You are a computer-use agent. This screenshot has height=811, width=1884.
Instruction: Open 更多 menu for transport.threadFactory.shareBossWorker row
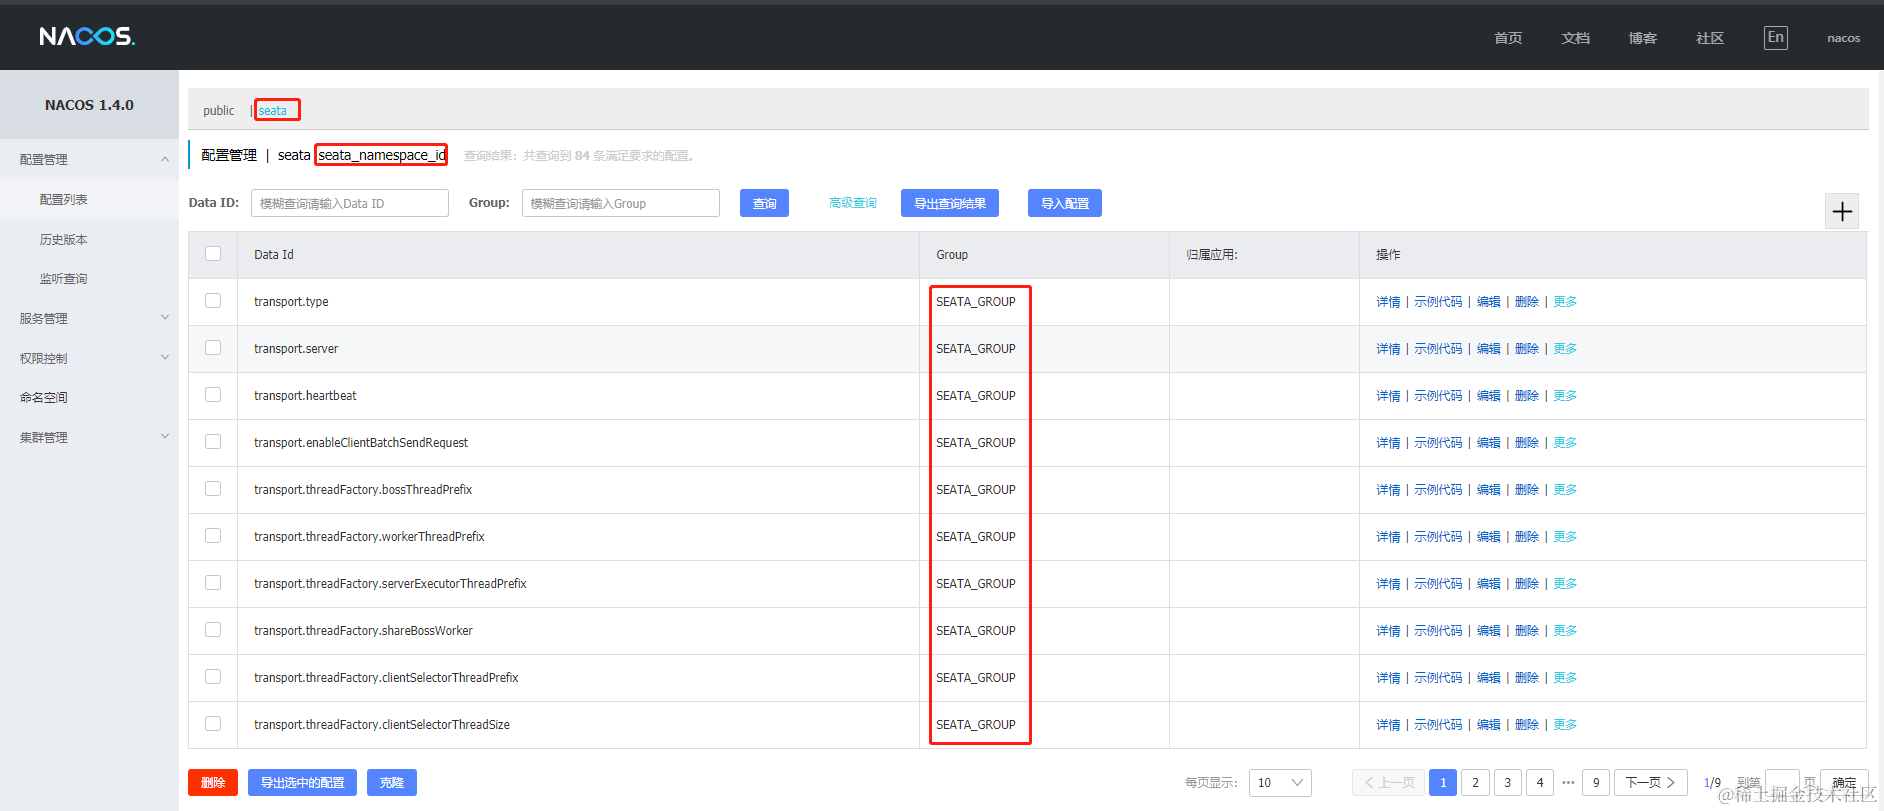pos(1565,631)
